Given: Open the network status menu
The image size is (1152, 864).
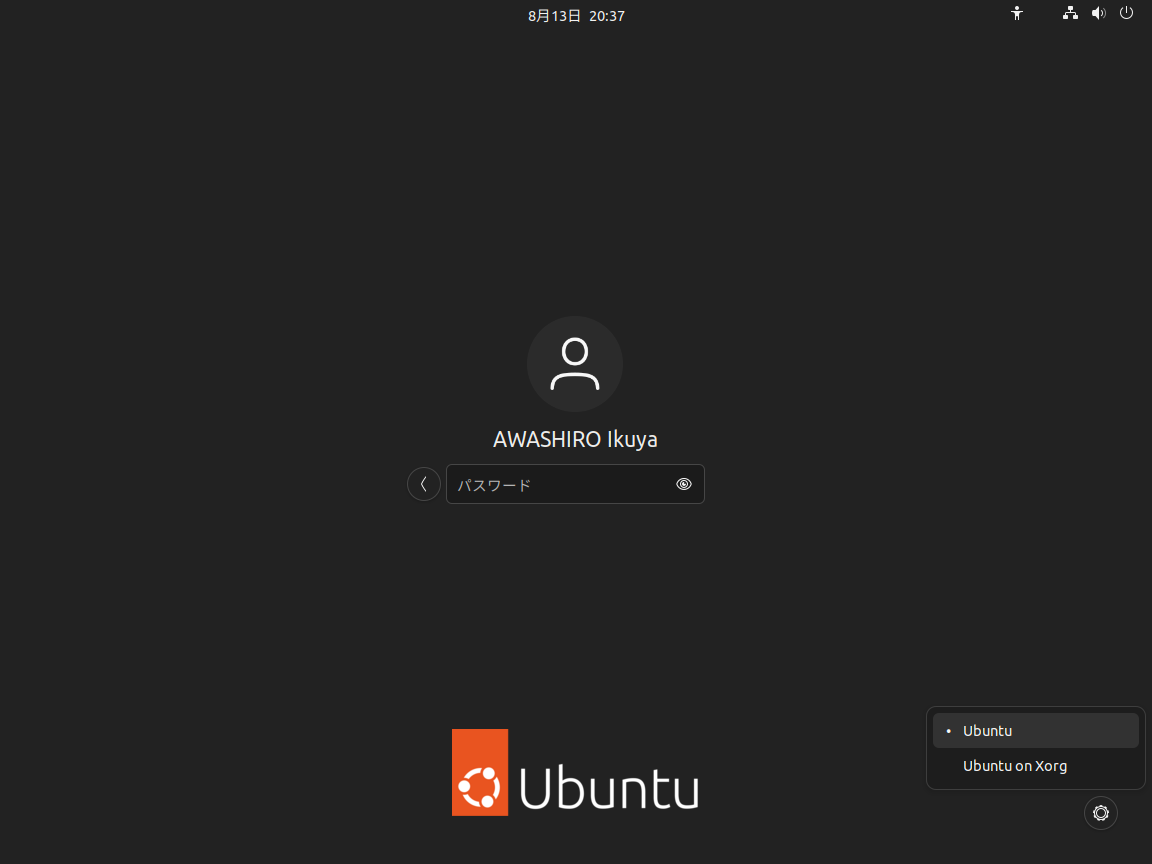Looking at the screenshot, I should tap(1069, 14).
